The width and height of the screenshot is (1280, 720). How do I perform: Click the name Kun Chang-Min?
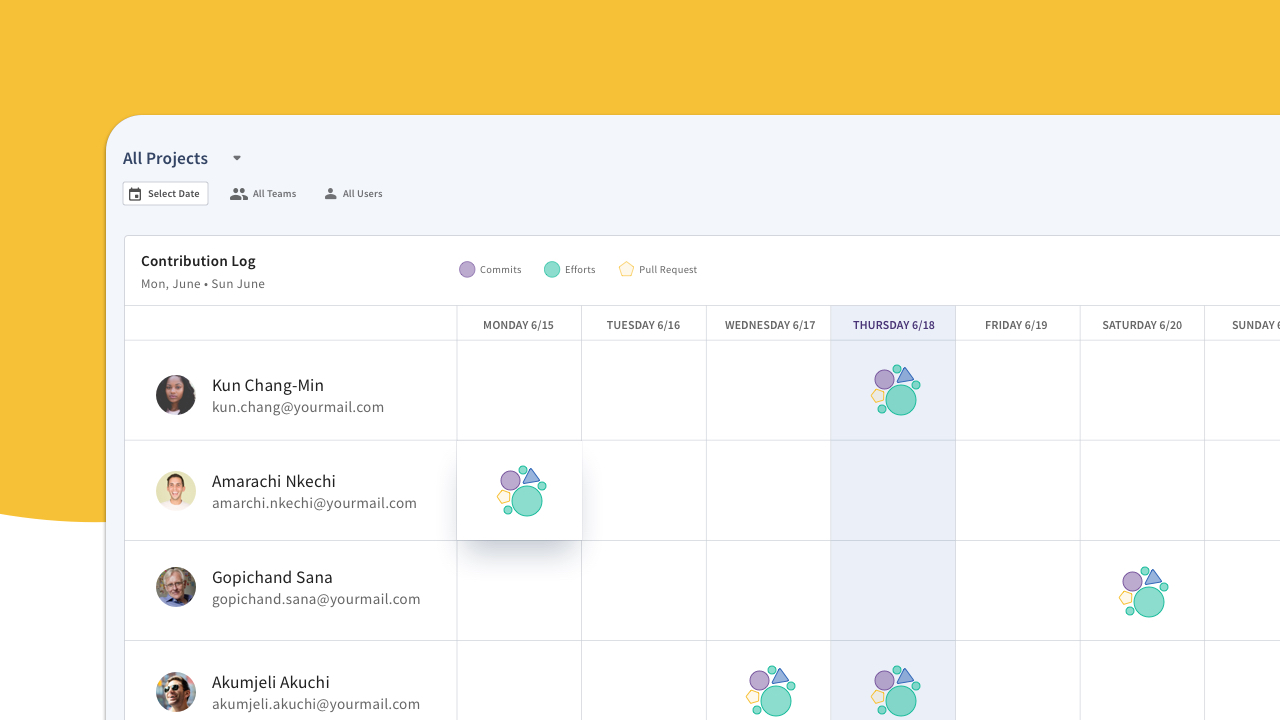click(268, 385)
